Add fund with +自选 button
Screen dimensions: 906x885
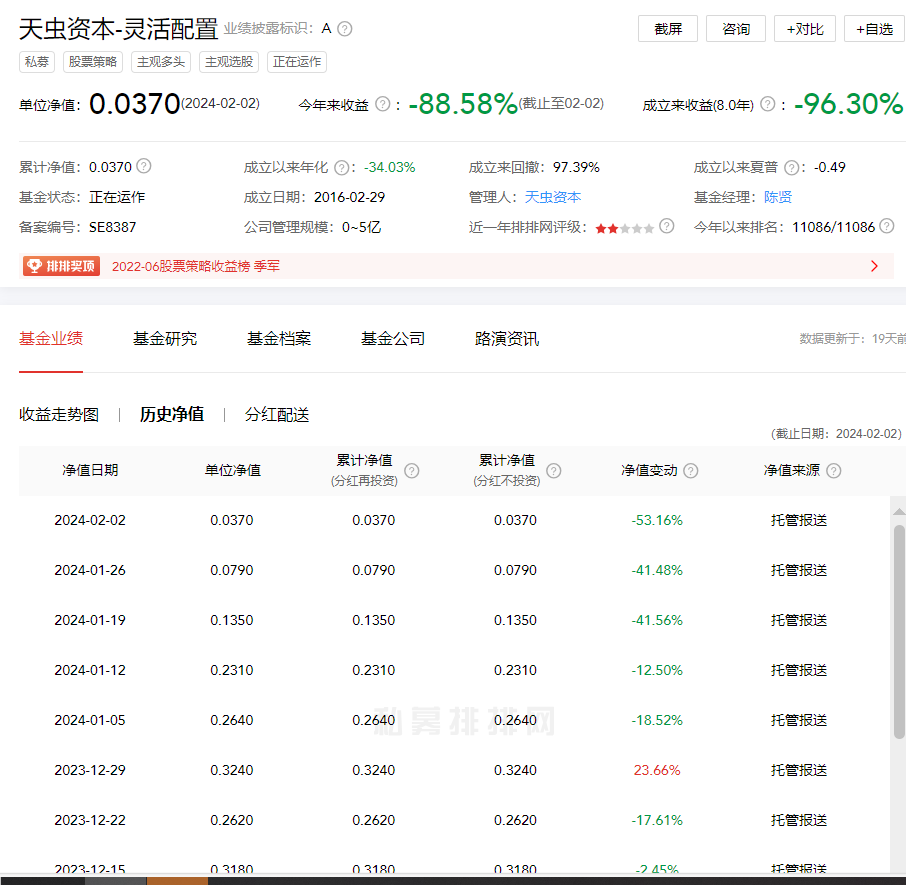(874, 29)
